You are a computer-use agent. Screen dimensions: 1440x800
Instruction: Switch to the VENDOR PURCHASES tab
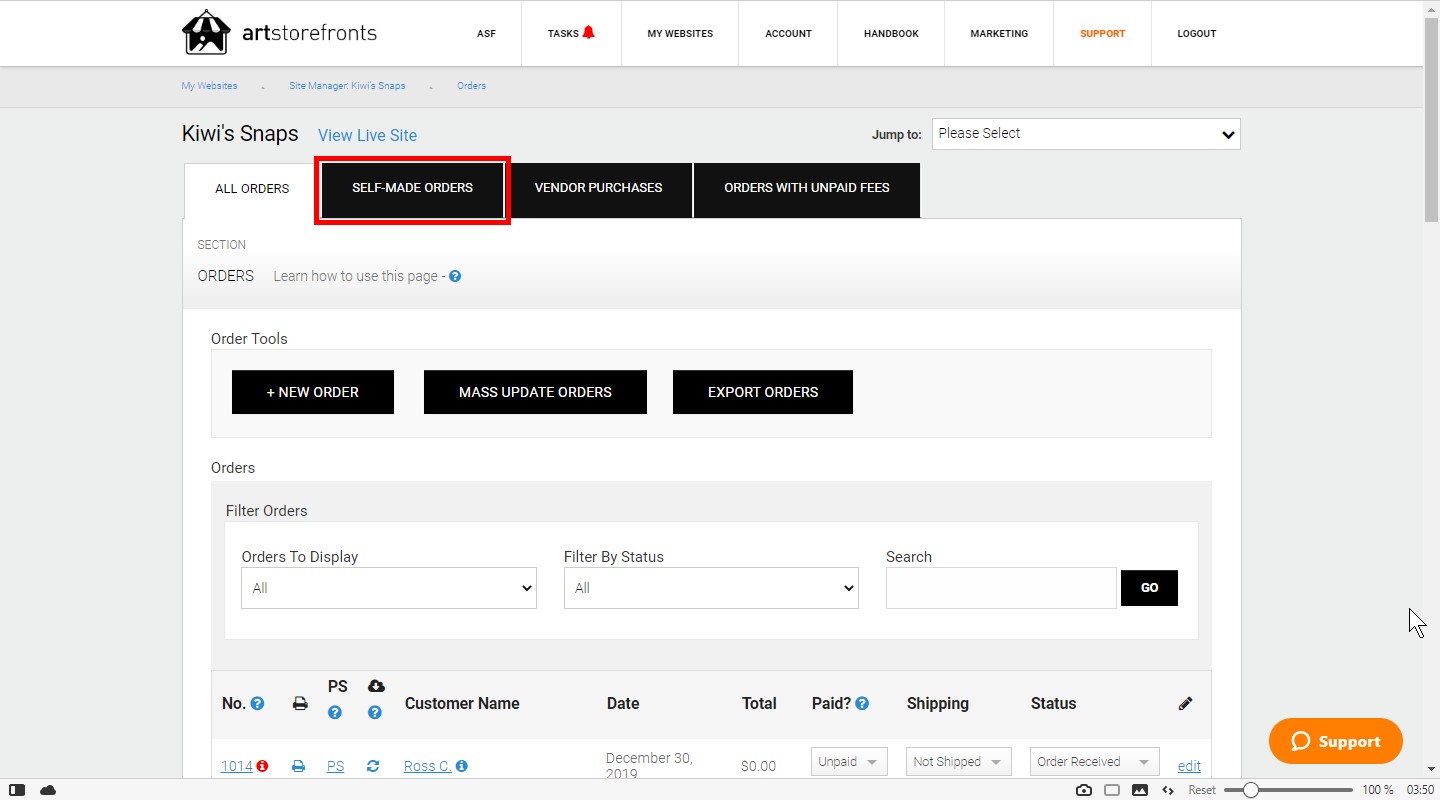point(599,188)
